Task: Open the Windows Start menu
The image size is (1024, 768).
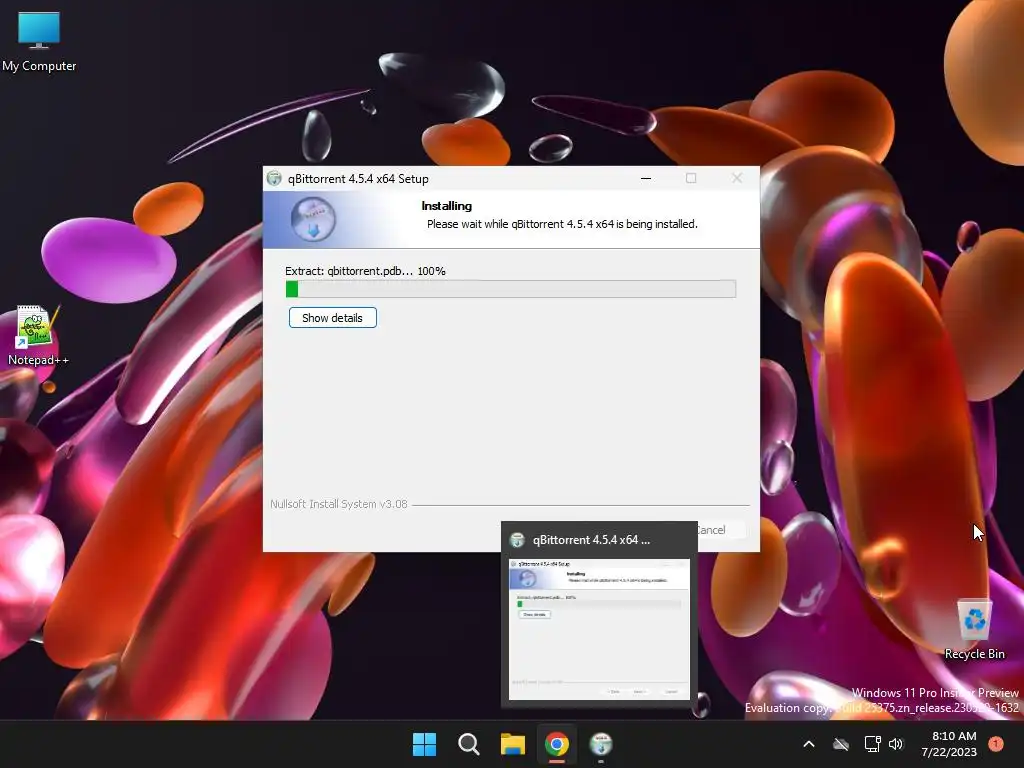Action: [x=424, y=744]
